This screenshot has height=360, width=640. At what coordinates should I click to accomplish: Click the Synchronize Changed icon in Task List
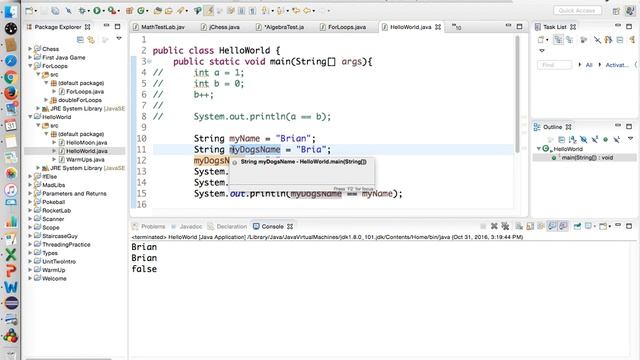pyautogui.click(x=608, y=40)
